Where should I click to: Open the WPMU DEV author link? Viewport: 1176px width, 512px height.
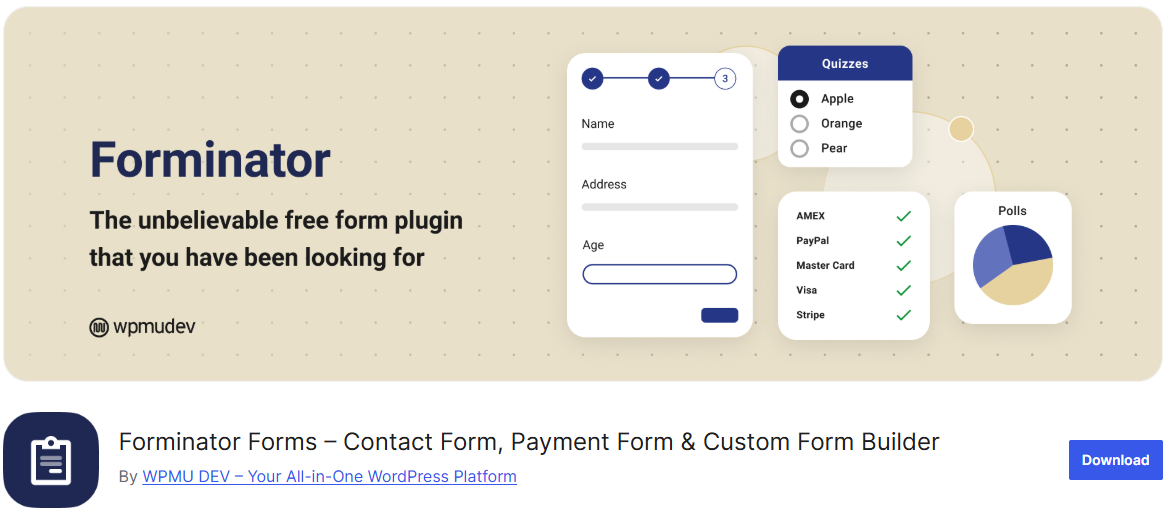pyautogui.click(x=329, y=476)
